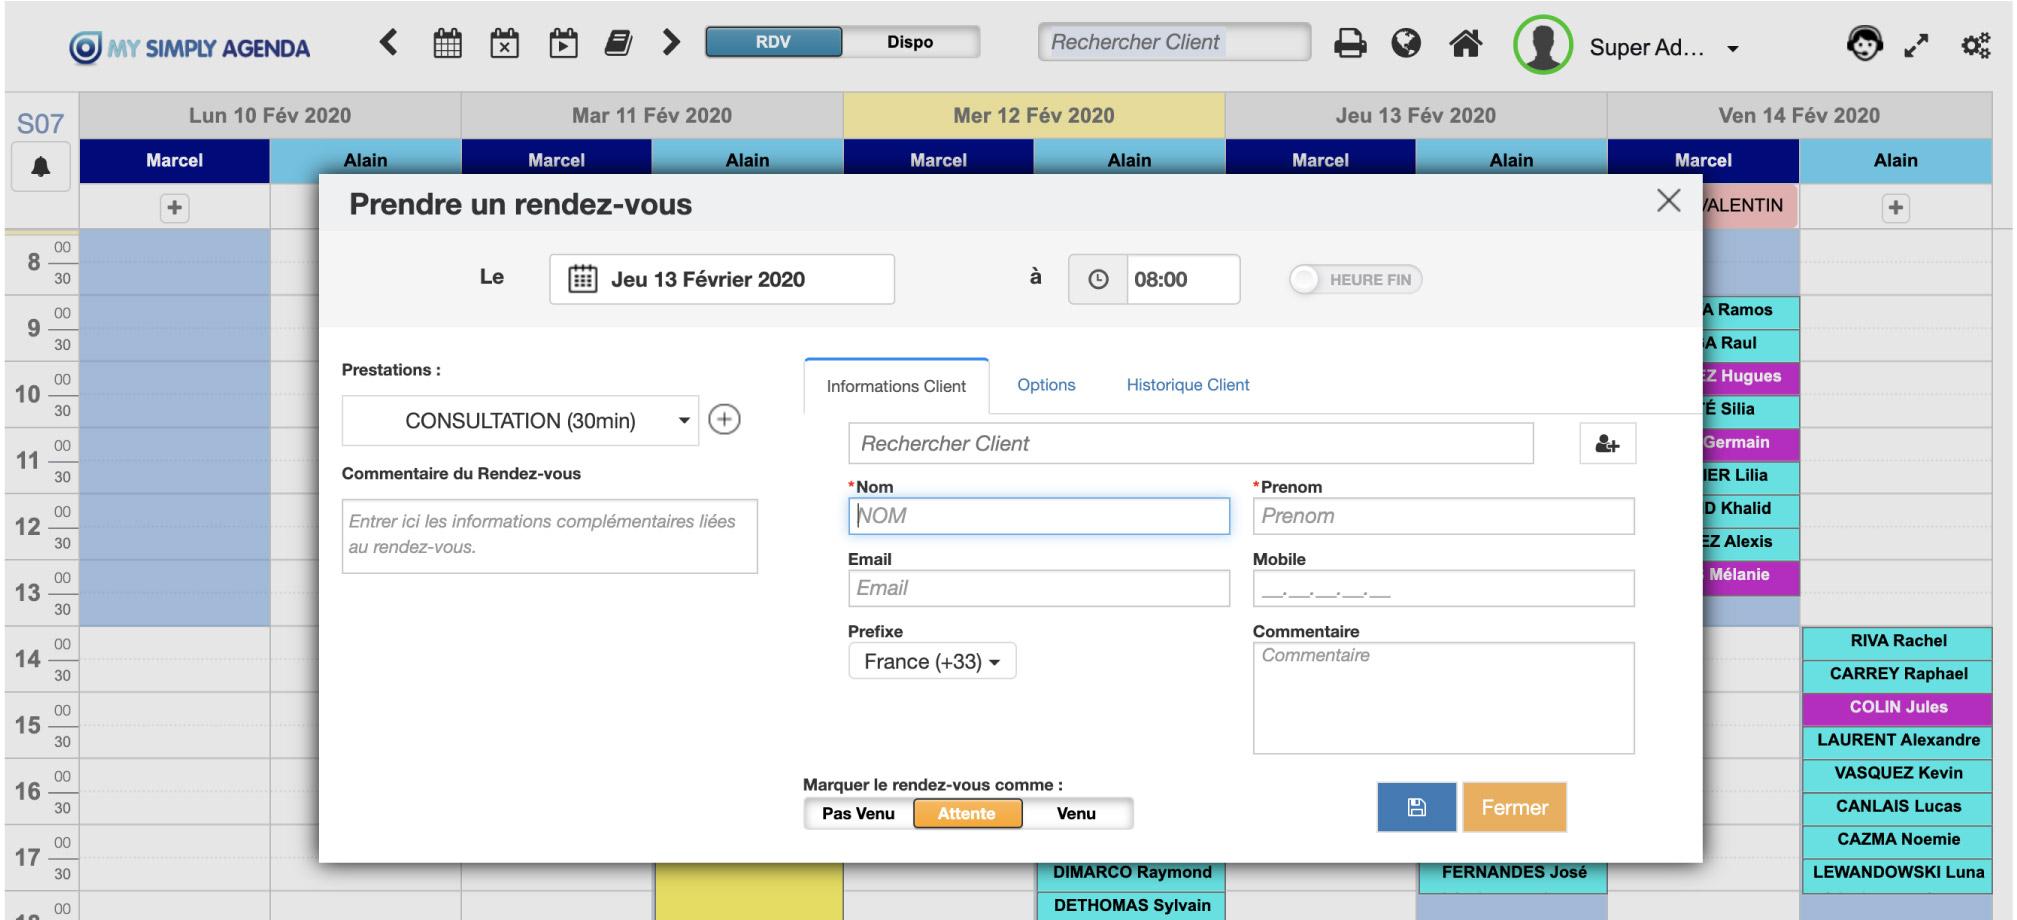Open the CARREY Raphael appointment

coord(1898,674)
